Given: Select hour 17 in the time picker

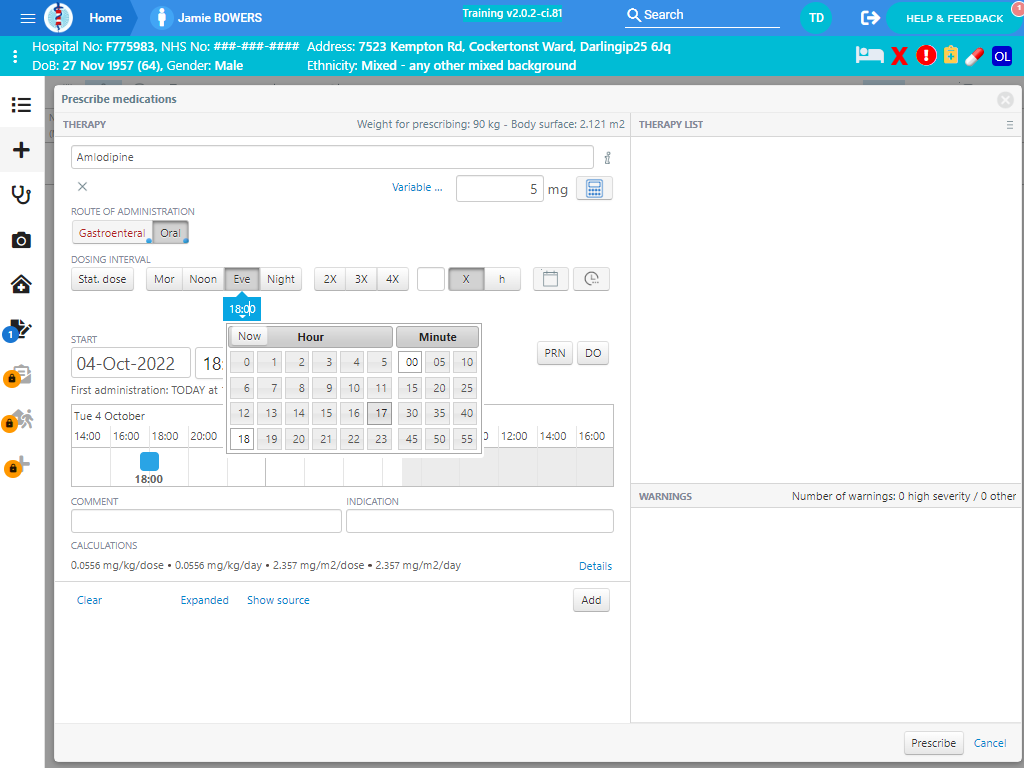Looking at the screenshot, I should pyautogui.click(x=379, y=413).
